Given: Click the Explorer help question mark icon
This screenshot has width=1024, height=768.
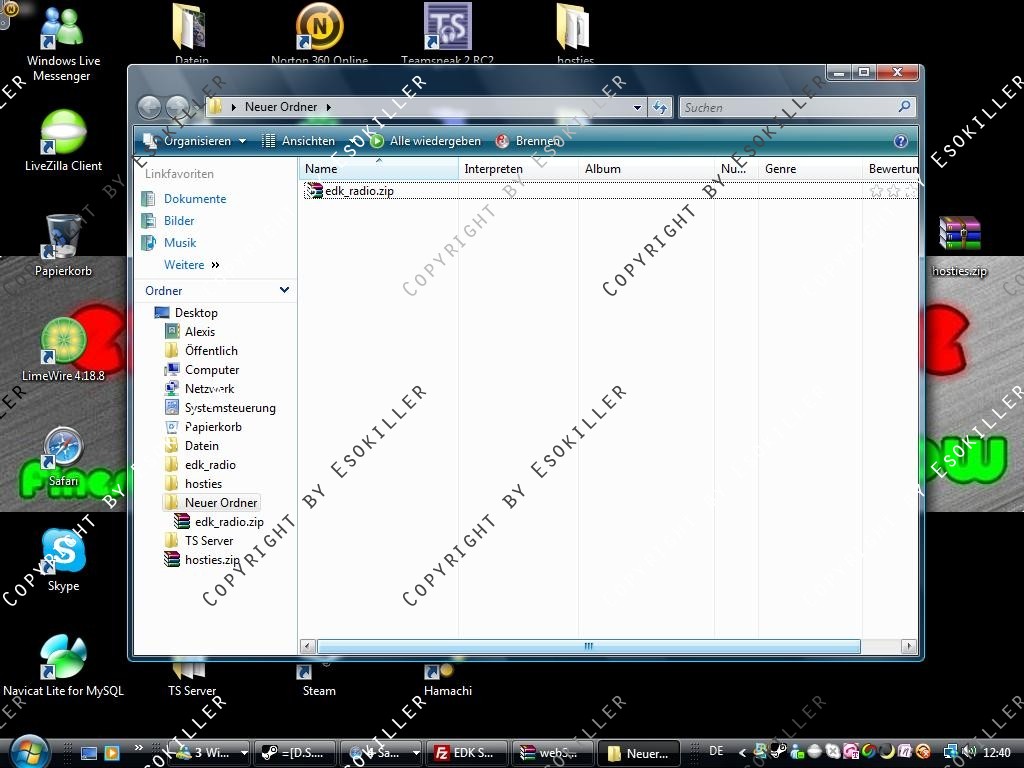Looking at the screenshot, I should click(900, 141).
